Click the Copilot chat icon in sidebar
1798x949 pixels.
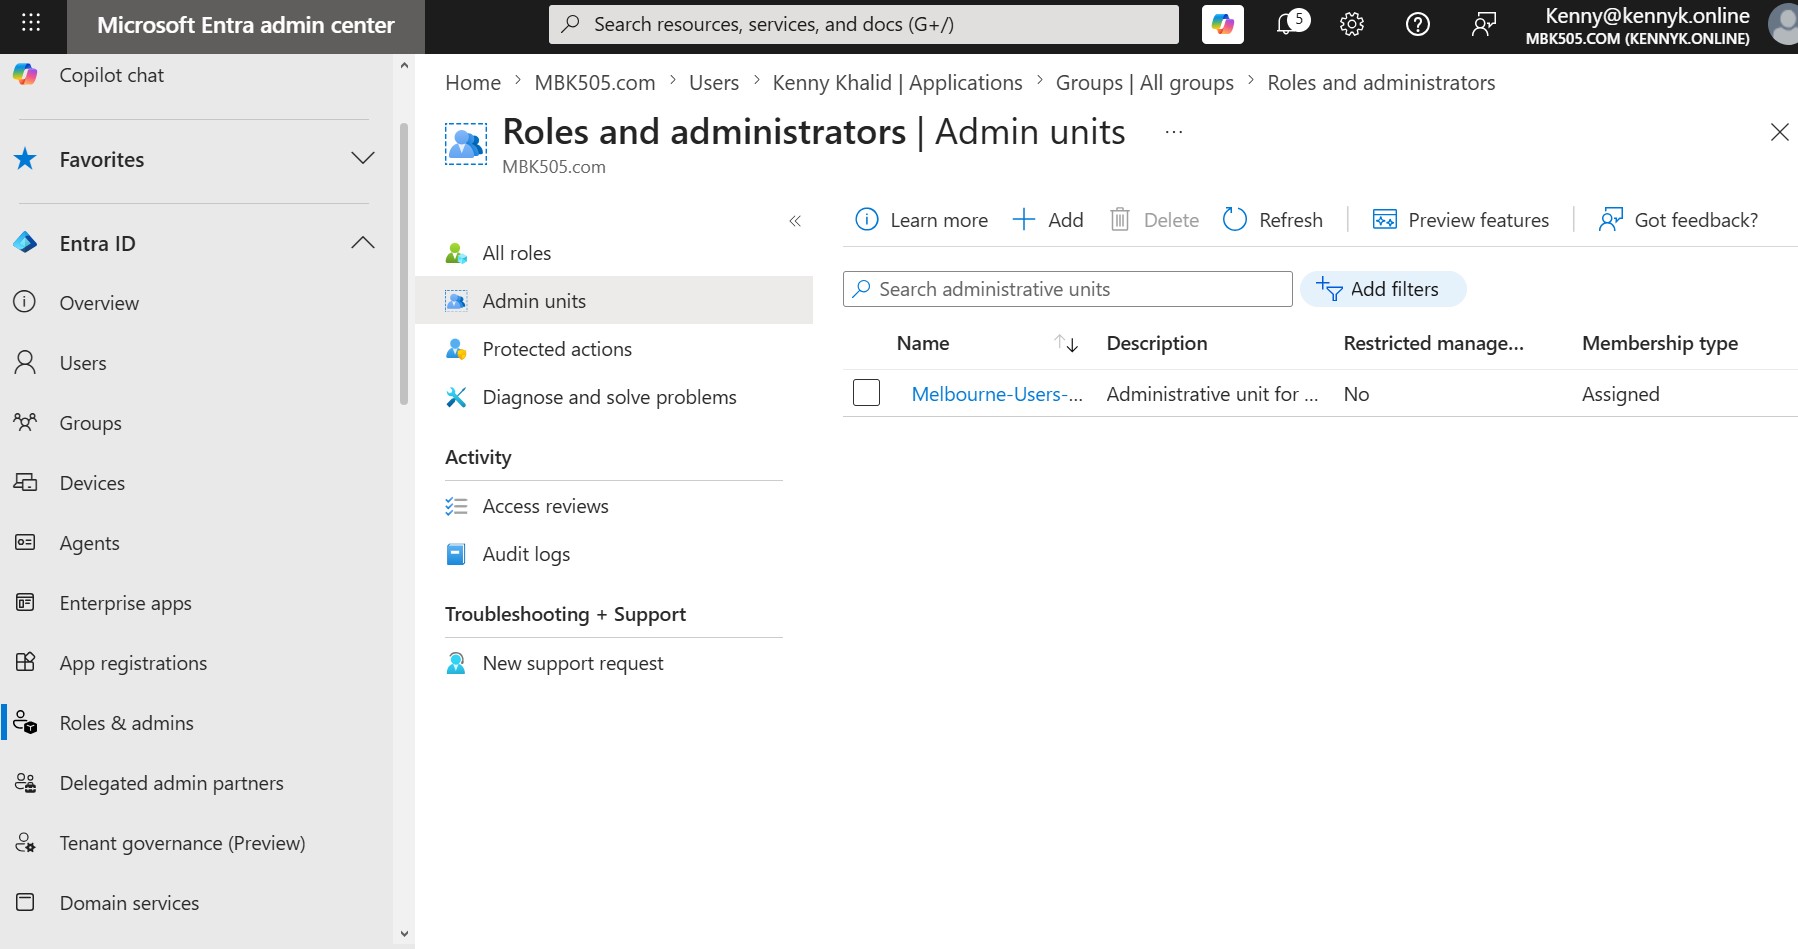[25, 74]
